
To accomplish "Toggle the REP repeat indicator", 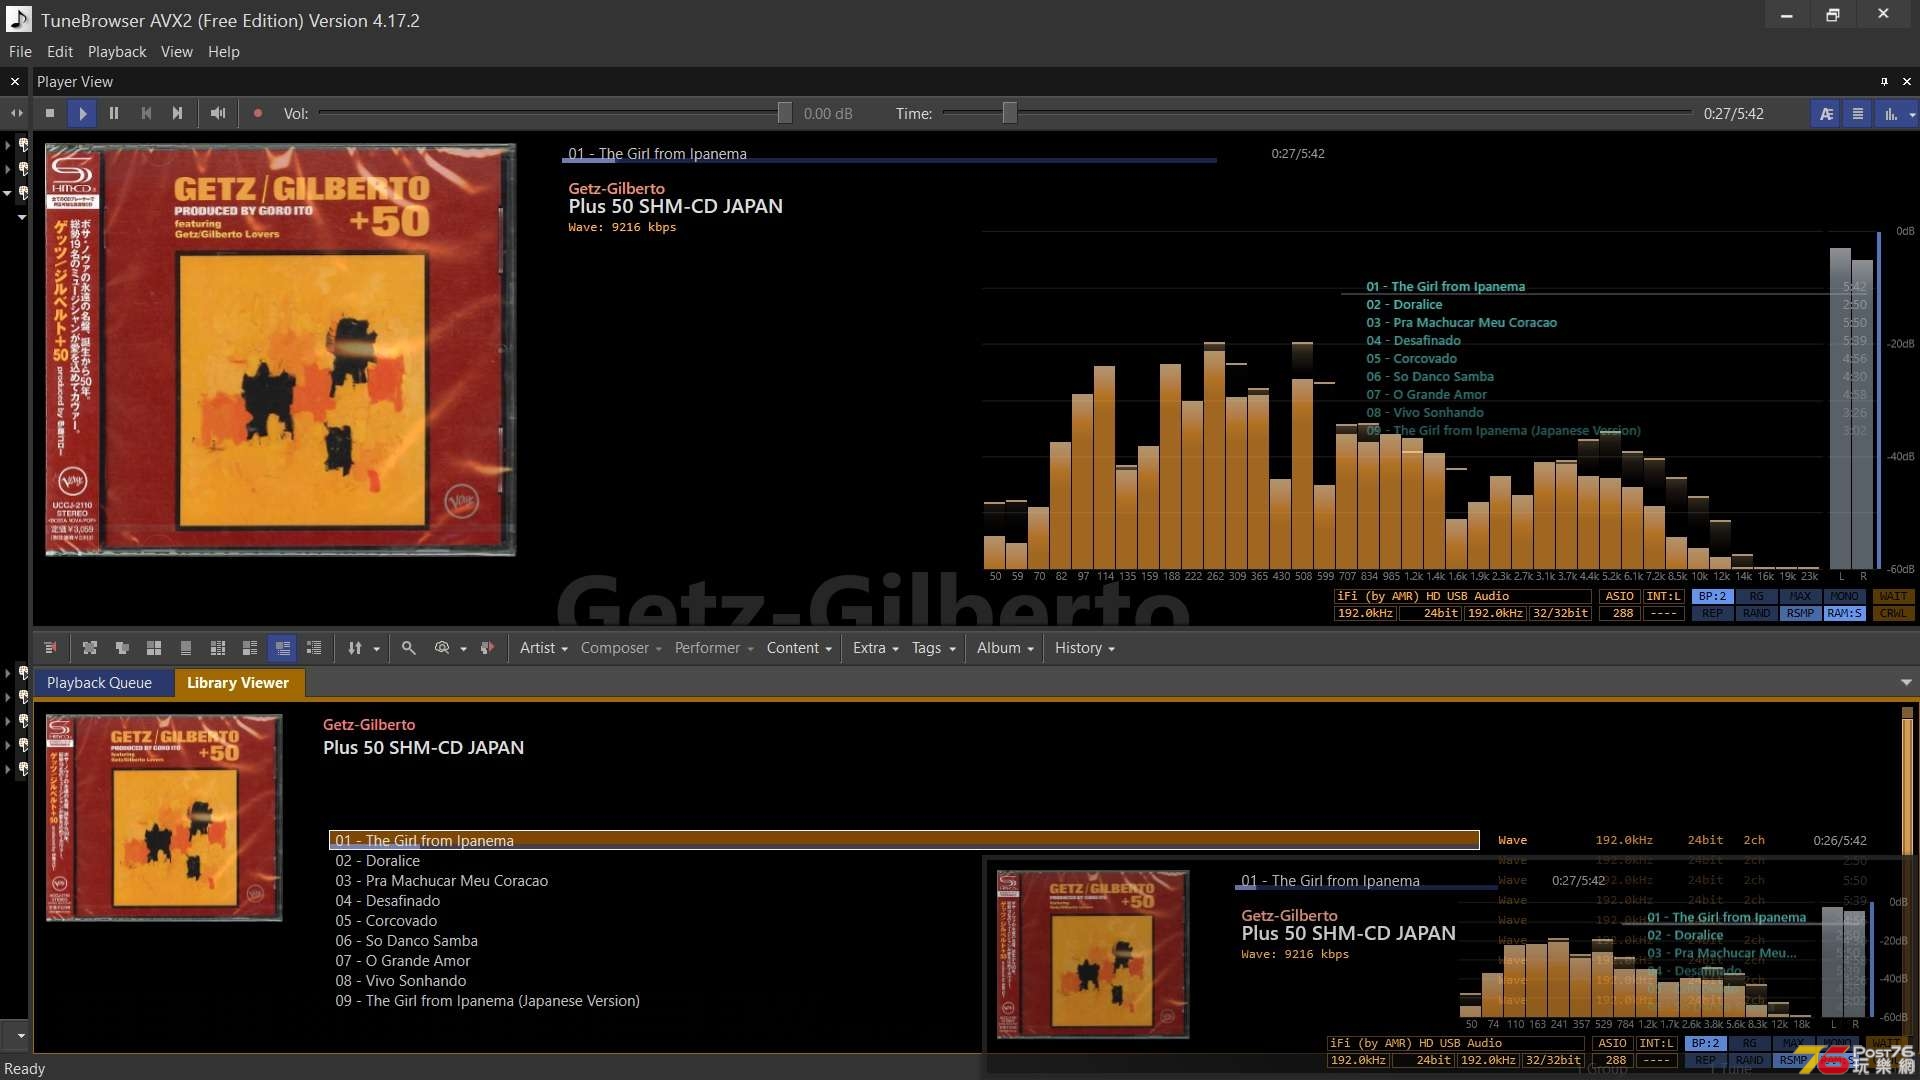I will click(1712, 613).
